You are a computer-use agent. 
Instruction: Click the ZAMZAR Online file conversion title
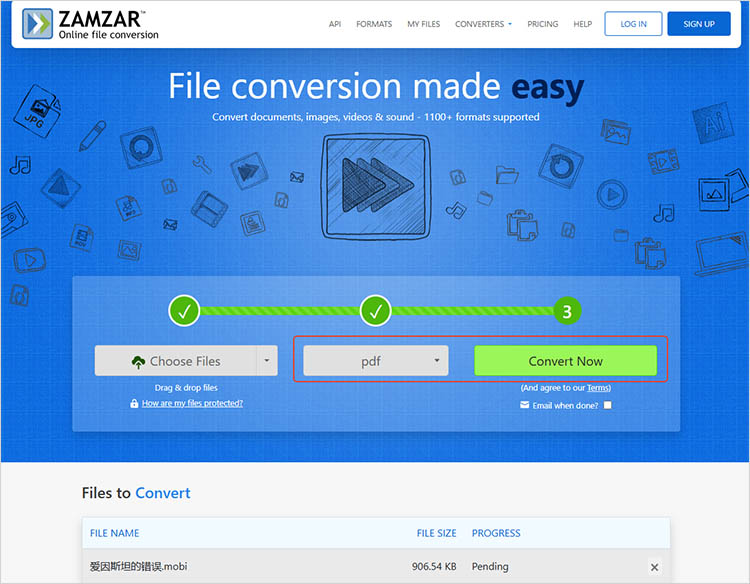(108, 24)
